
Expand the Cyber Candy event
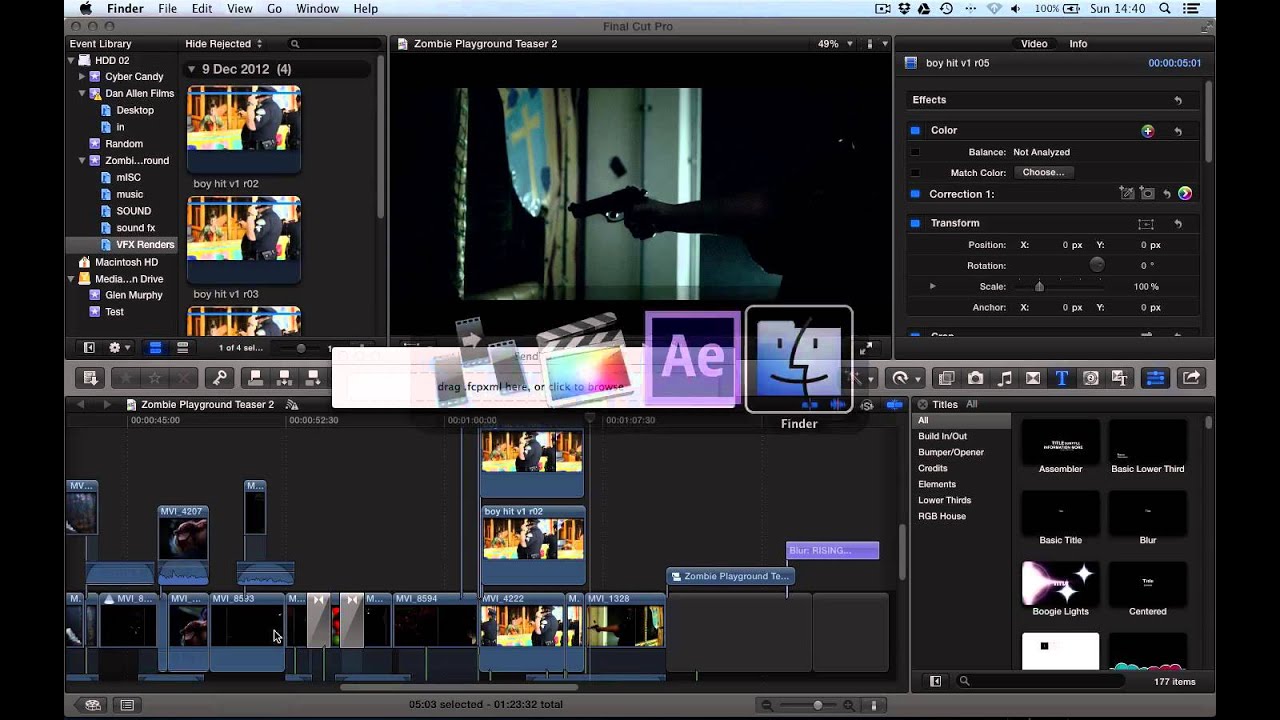pyautogui.click(x=82, y=77)
